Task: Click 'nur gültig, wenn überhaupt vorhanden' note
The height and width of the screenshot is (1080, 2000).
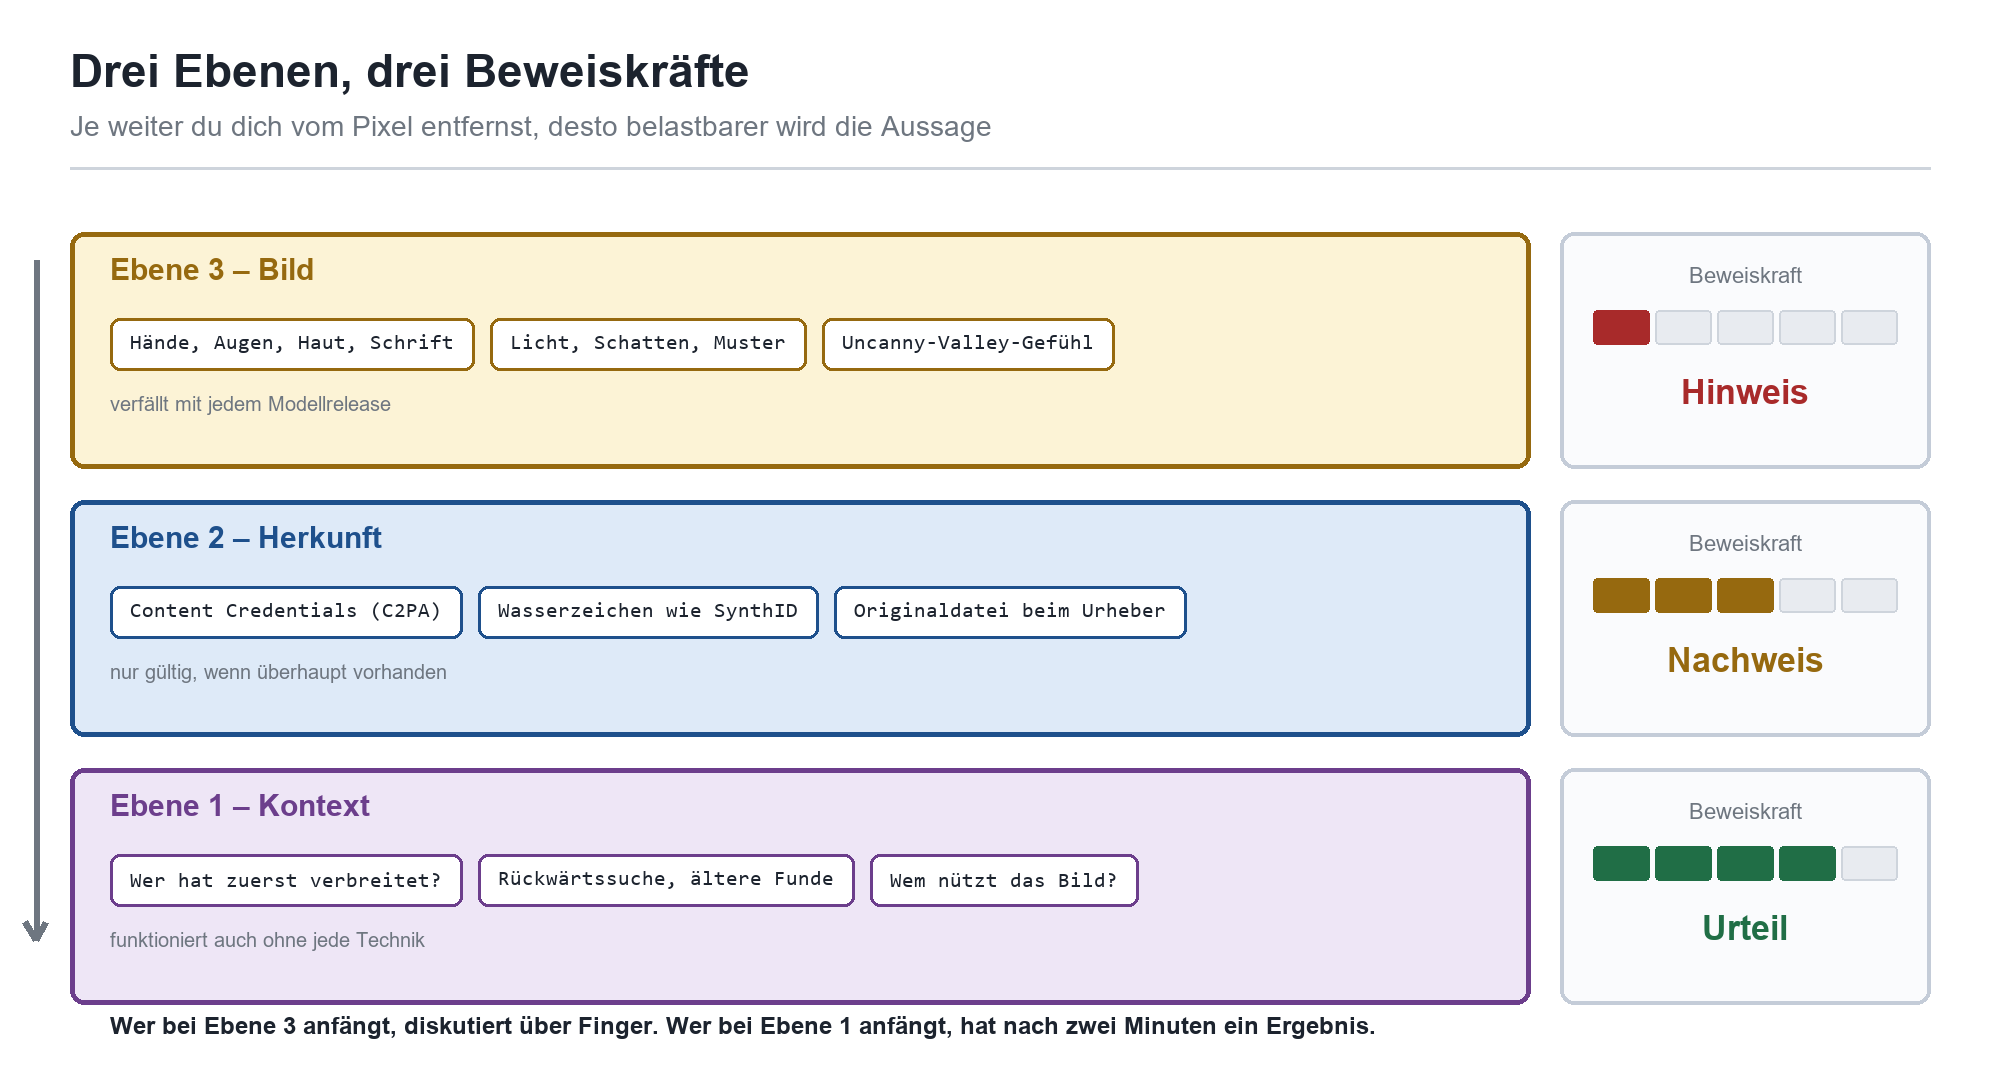Action: click(x=278, y=672)
